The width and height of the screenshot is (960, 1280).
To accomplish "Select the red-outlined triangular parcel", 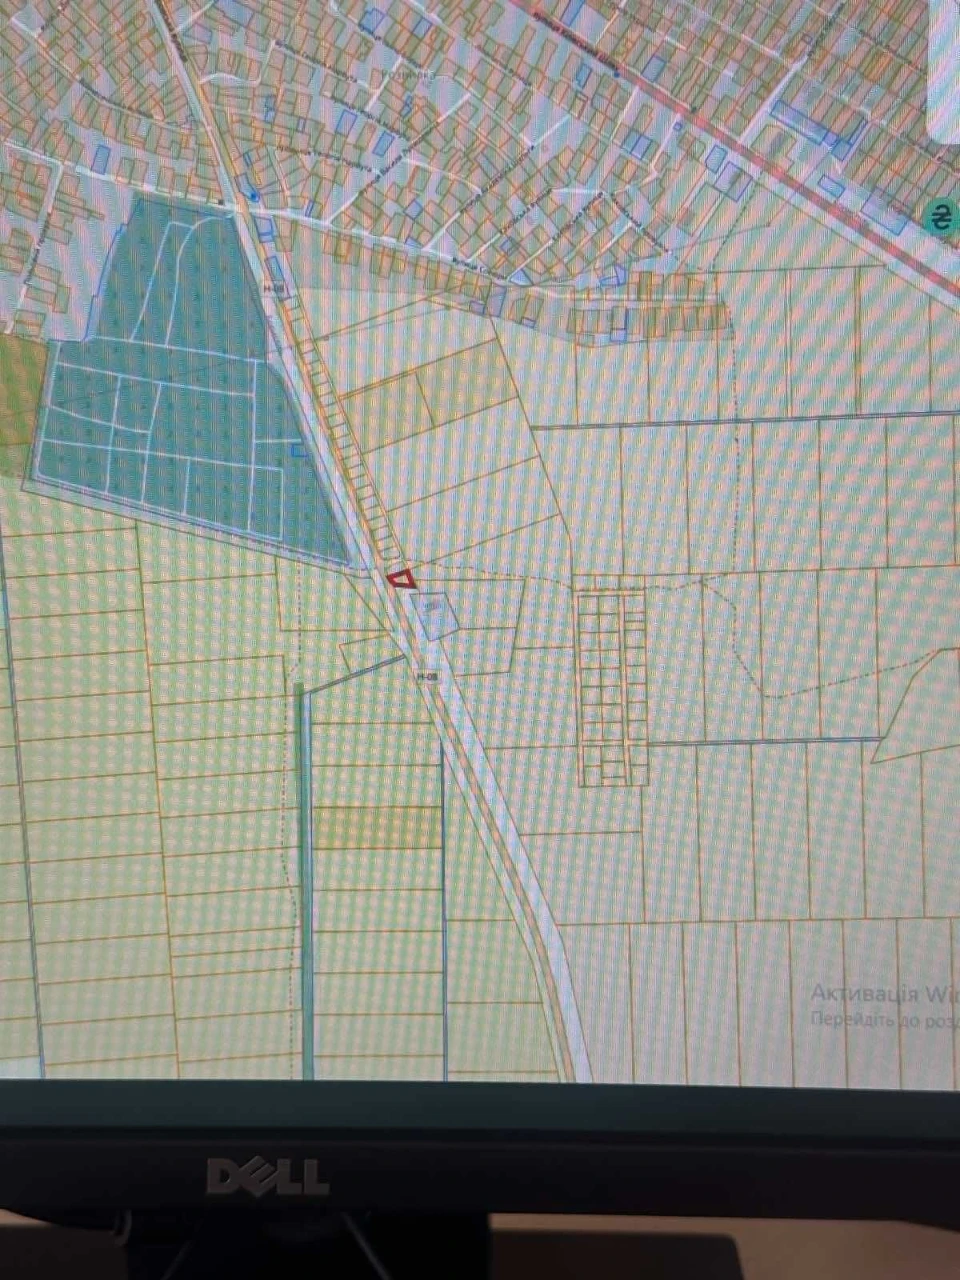I will [401, 579].
